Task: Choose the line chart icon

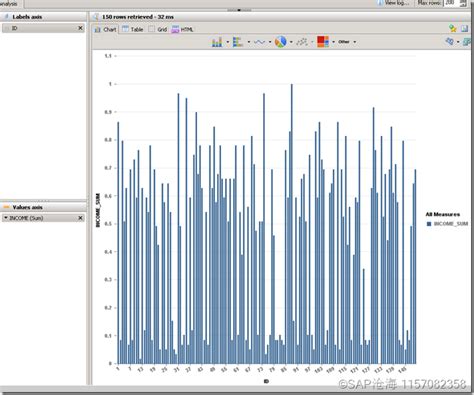Action: click(x=259, y=42)
